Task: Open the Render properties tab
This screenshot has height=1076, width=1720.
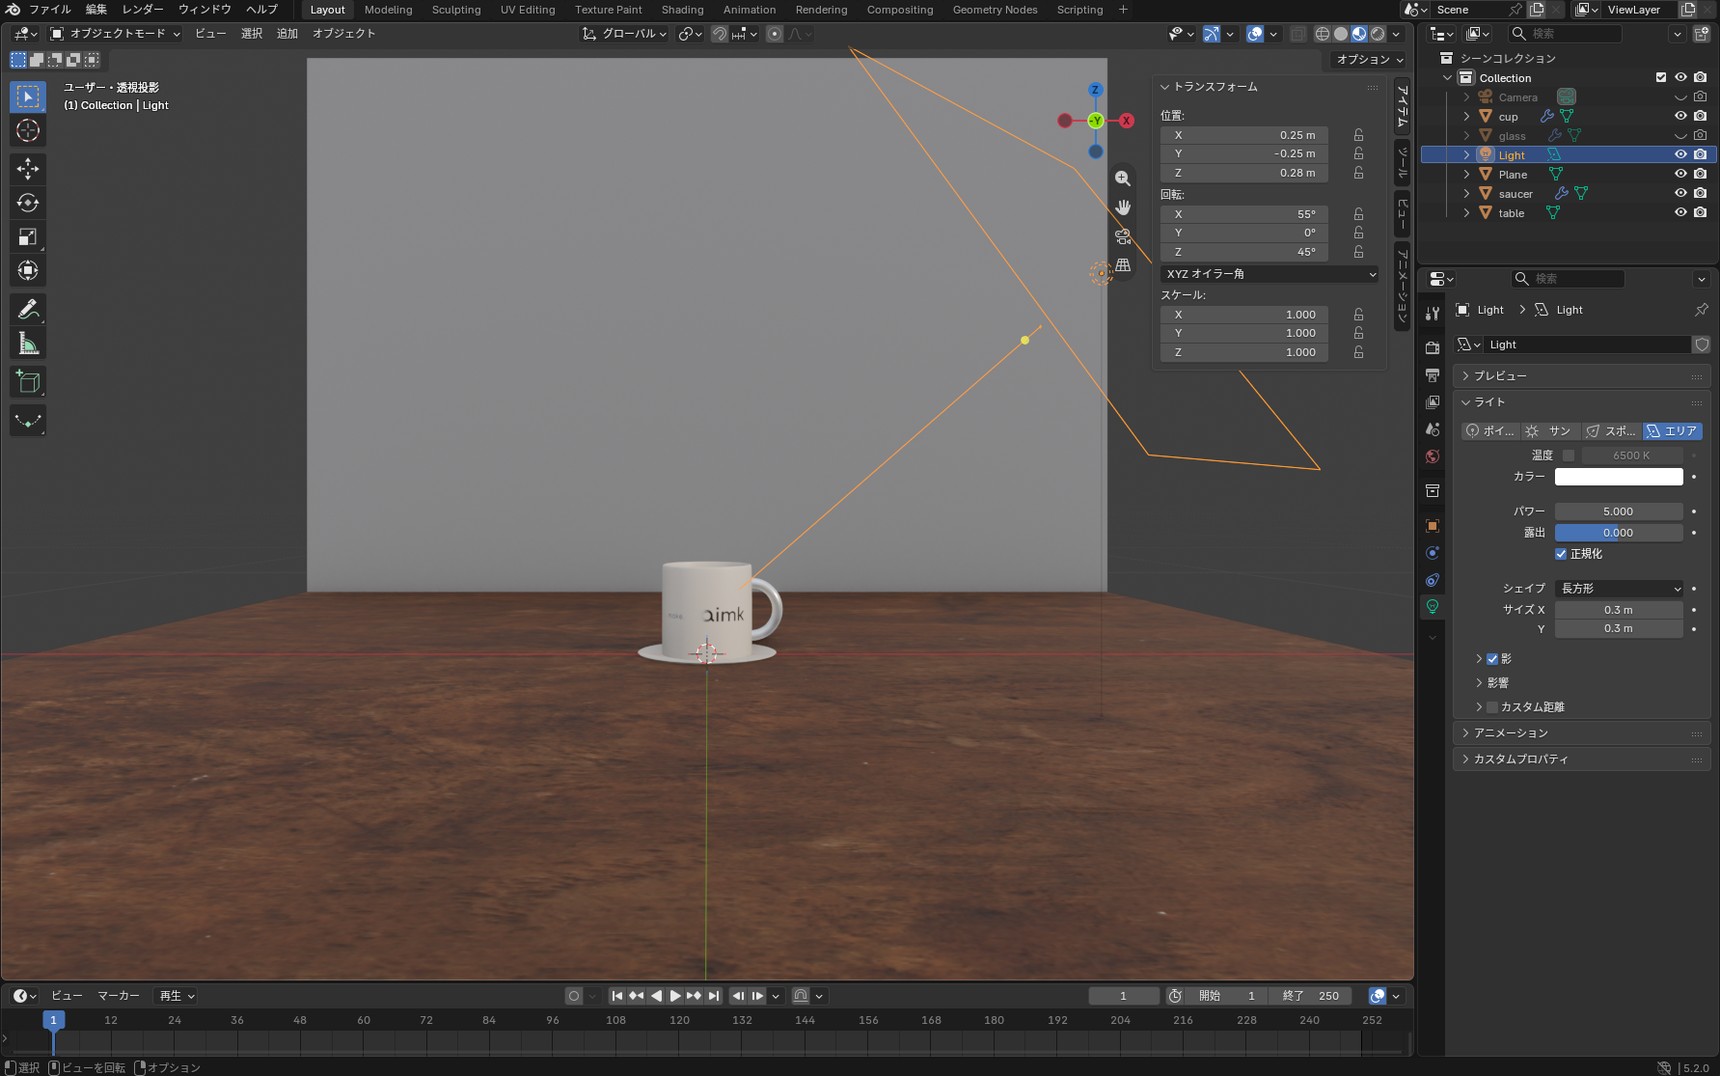Action: point(1432,347)
